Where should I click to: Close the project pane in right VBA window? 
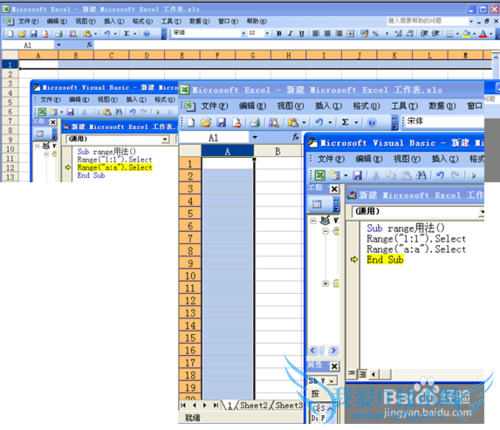click(x=334, y=189)
